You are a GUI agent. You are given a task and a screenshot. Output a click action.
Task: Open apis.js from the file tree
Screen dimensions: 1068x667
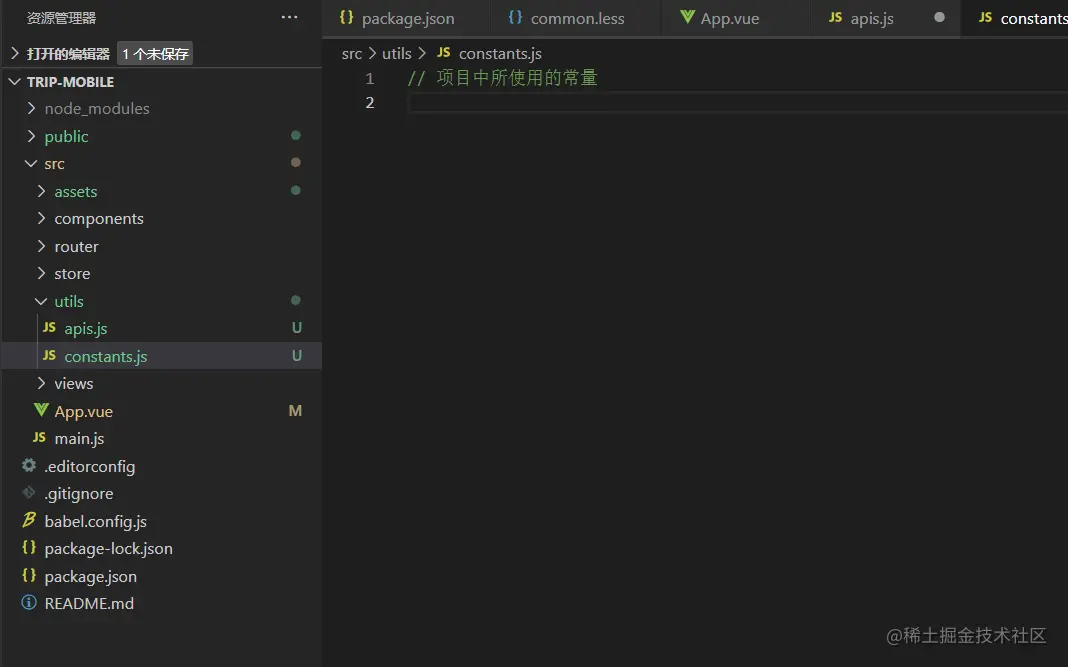click(162, 328)
